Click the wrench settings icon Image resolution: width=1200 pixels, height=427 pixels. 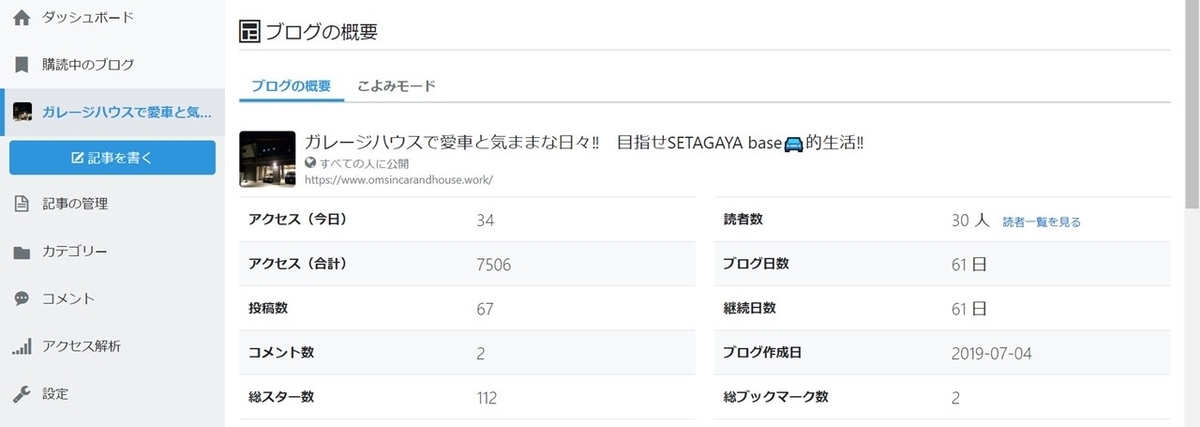click(x=22, y=394)
